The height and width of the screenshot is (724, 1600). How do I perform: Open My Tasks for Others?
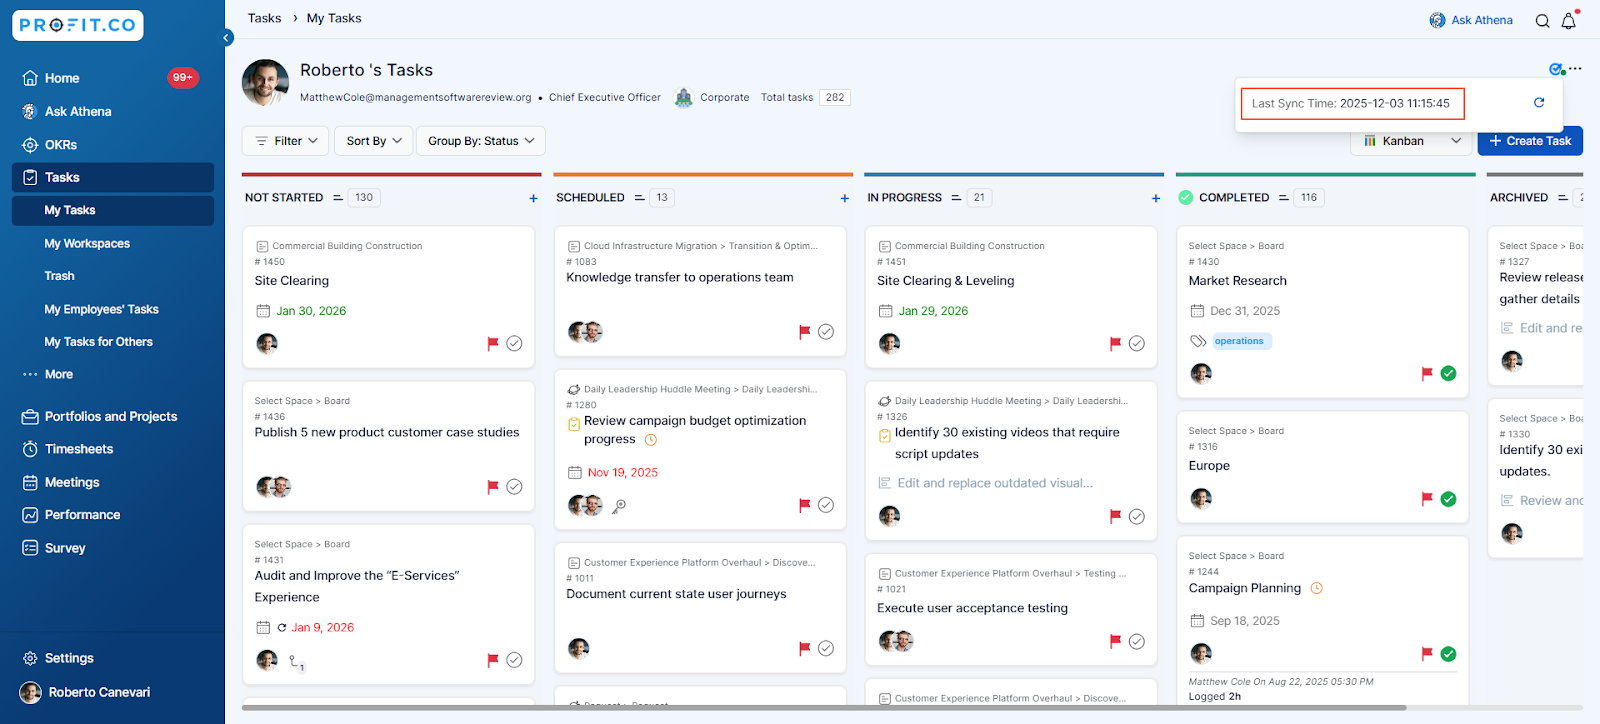[x=98, y=342]
